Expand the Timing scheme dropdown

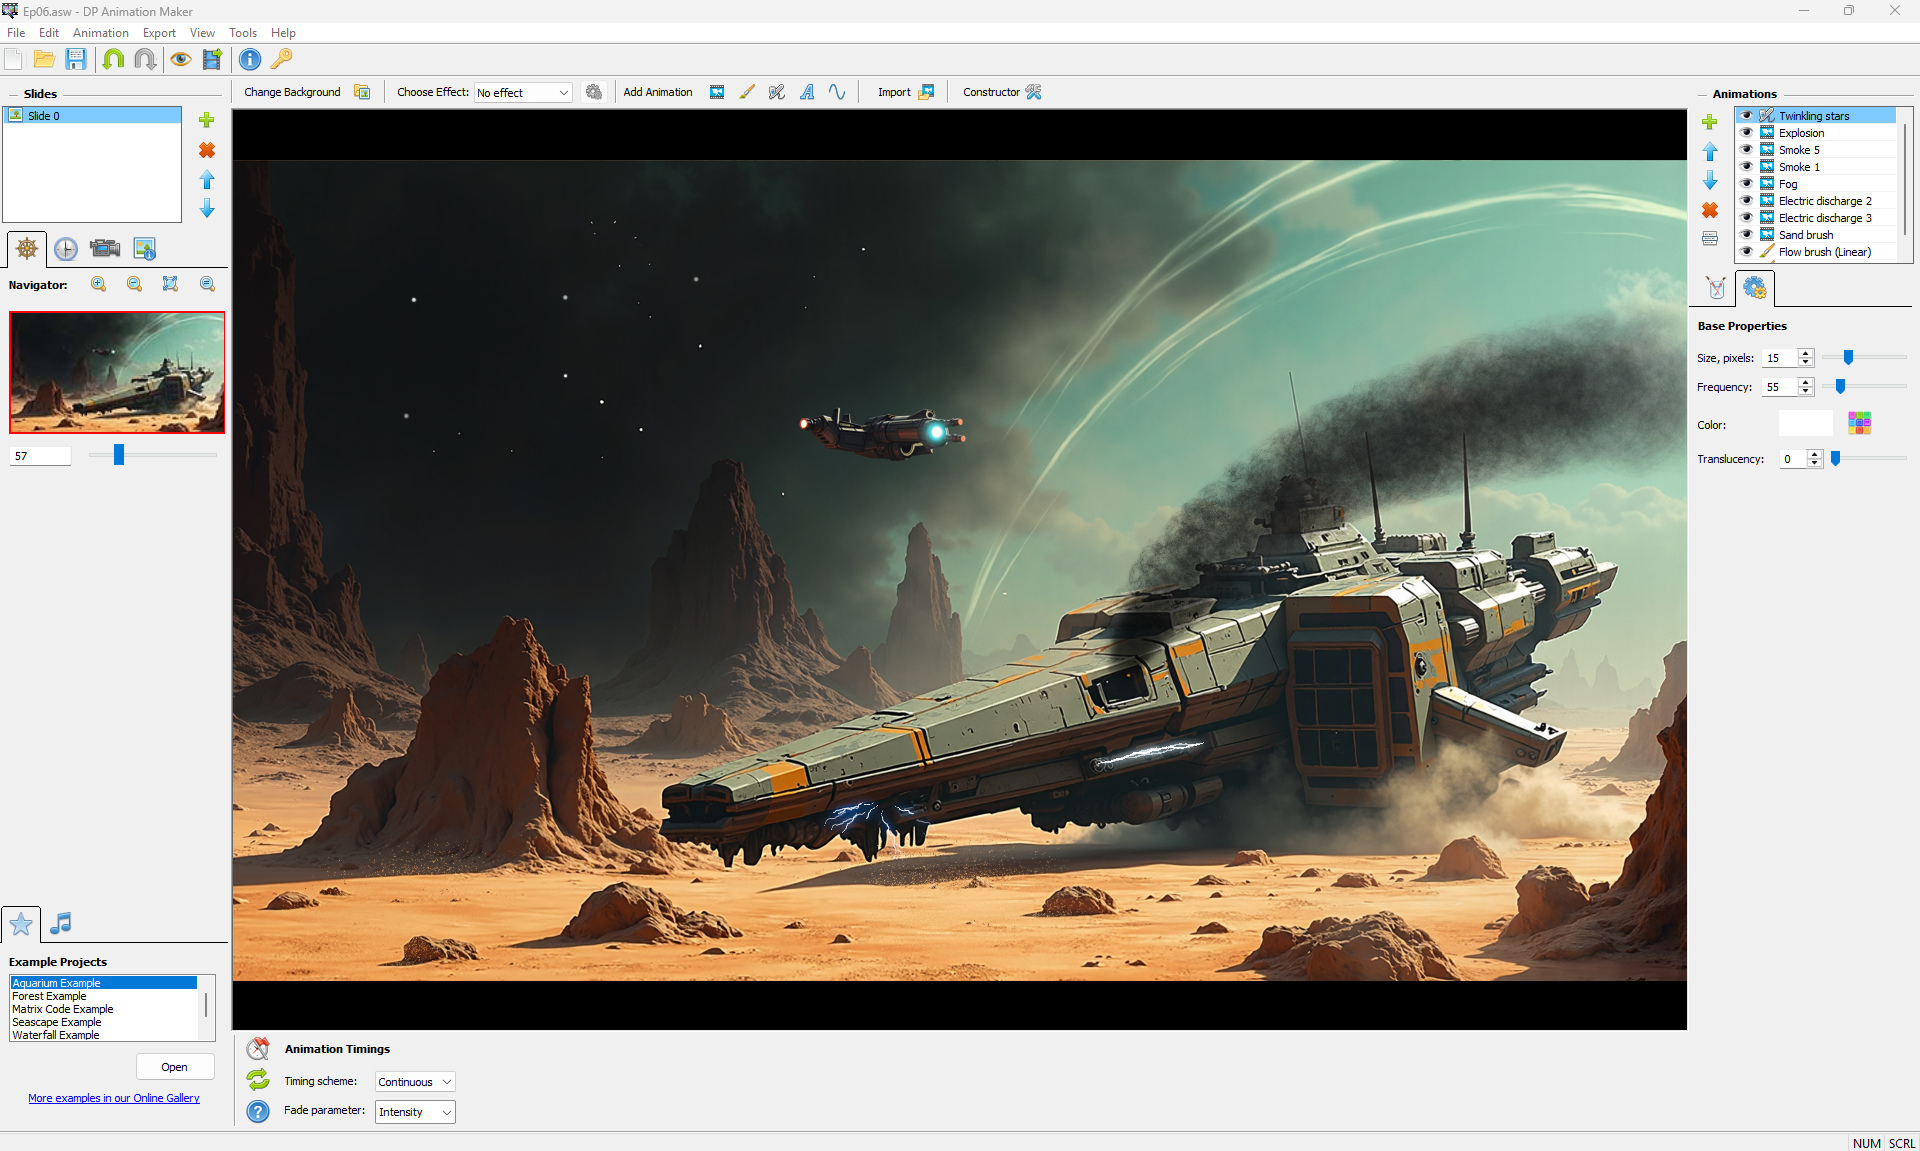tap(415, 1082)
